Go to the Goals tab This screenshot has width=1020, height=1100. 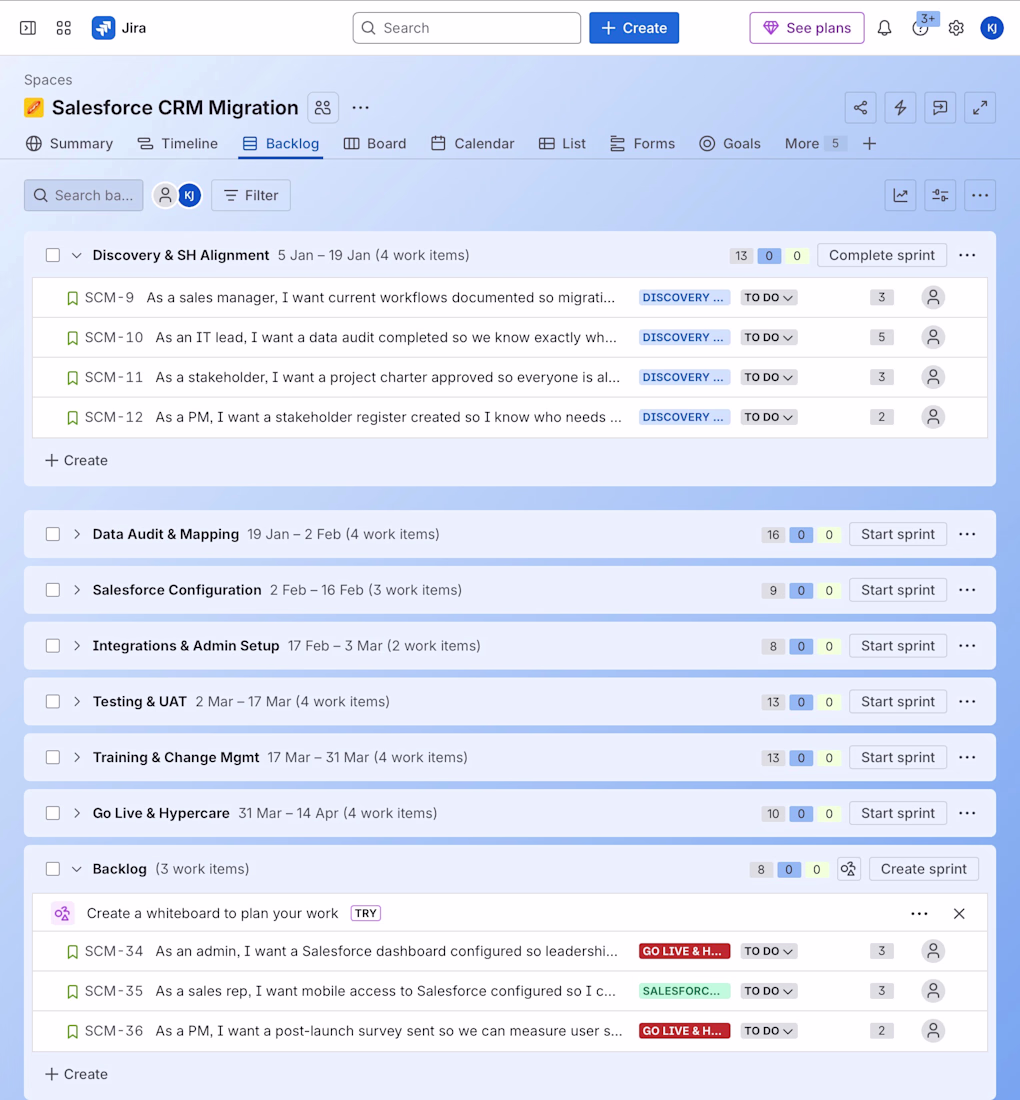pyautogui.click(x=730, y=144)
